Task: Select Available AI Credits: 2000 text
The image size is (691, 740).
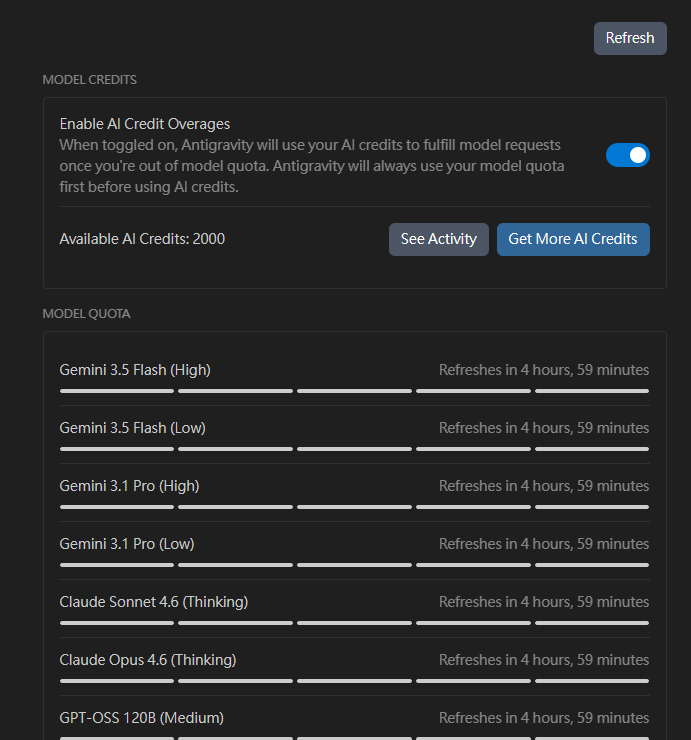Action: pos(142,239)
